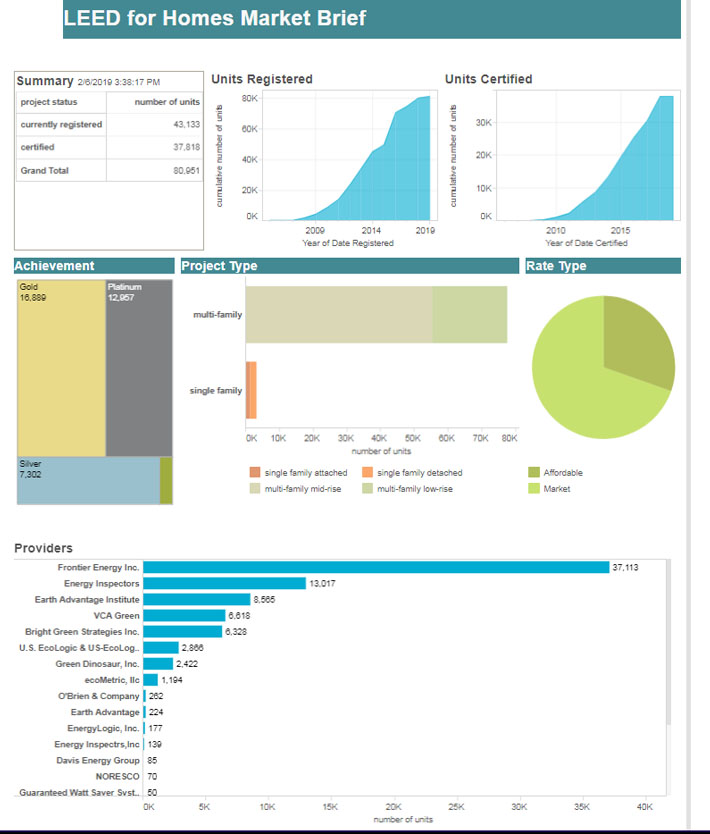Select the multi-family mid-rise bar segment

pos(339,314)
